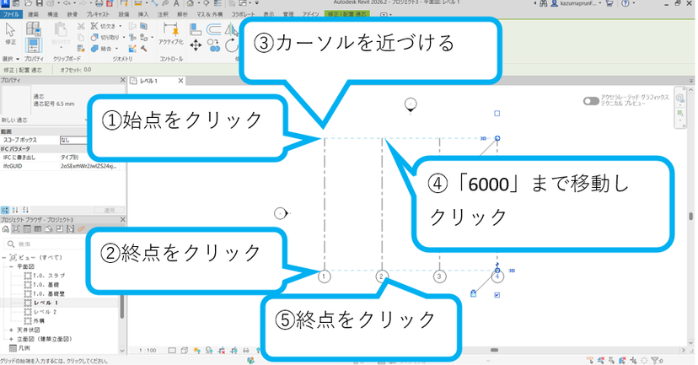The width and height of the screenshot is (698, 365).
Task: Click the Measure tool in quick access toolbar
Action: click(x=138, y=3)
